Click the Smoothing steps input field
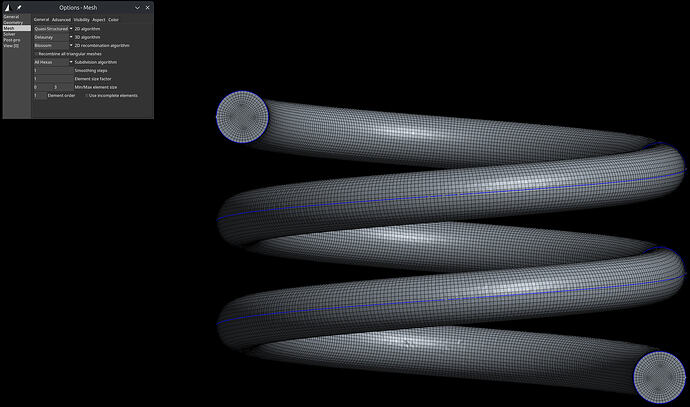 53,70
